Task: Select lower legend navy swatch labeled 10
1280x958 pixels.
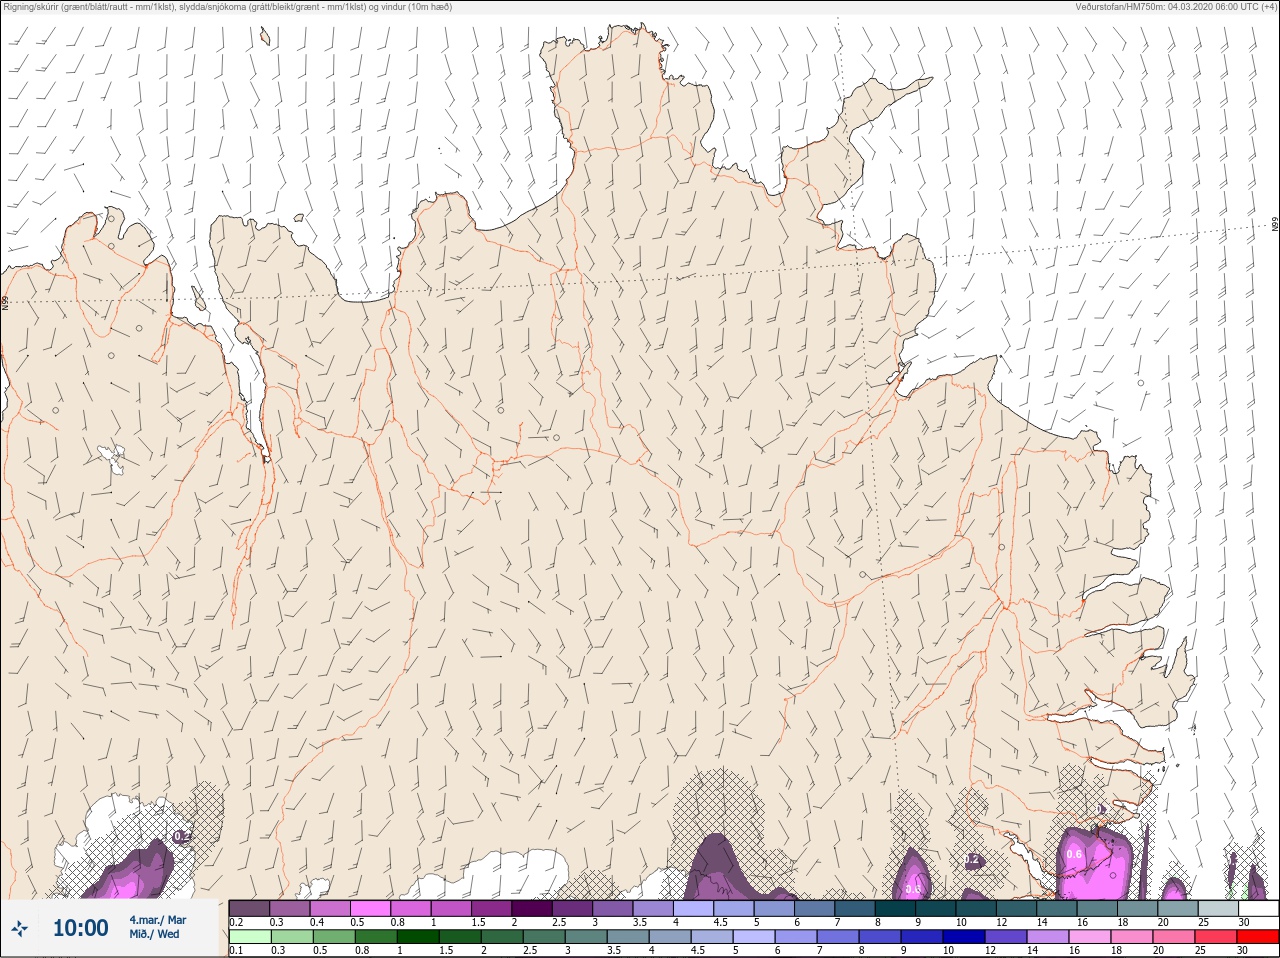Action: click(x=964, y=937)
